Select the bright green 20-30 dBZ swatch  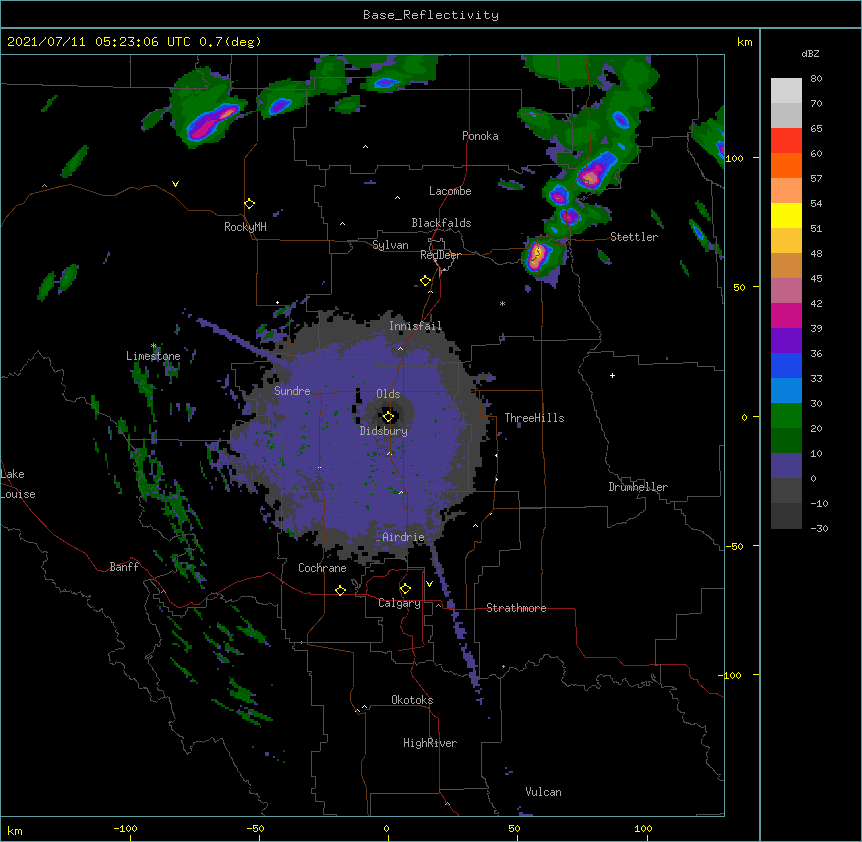[786, 416]
